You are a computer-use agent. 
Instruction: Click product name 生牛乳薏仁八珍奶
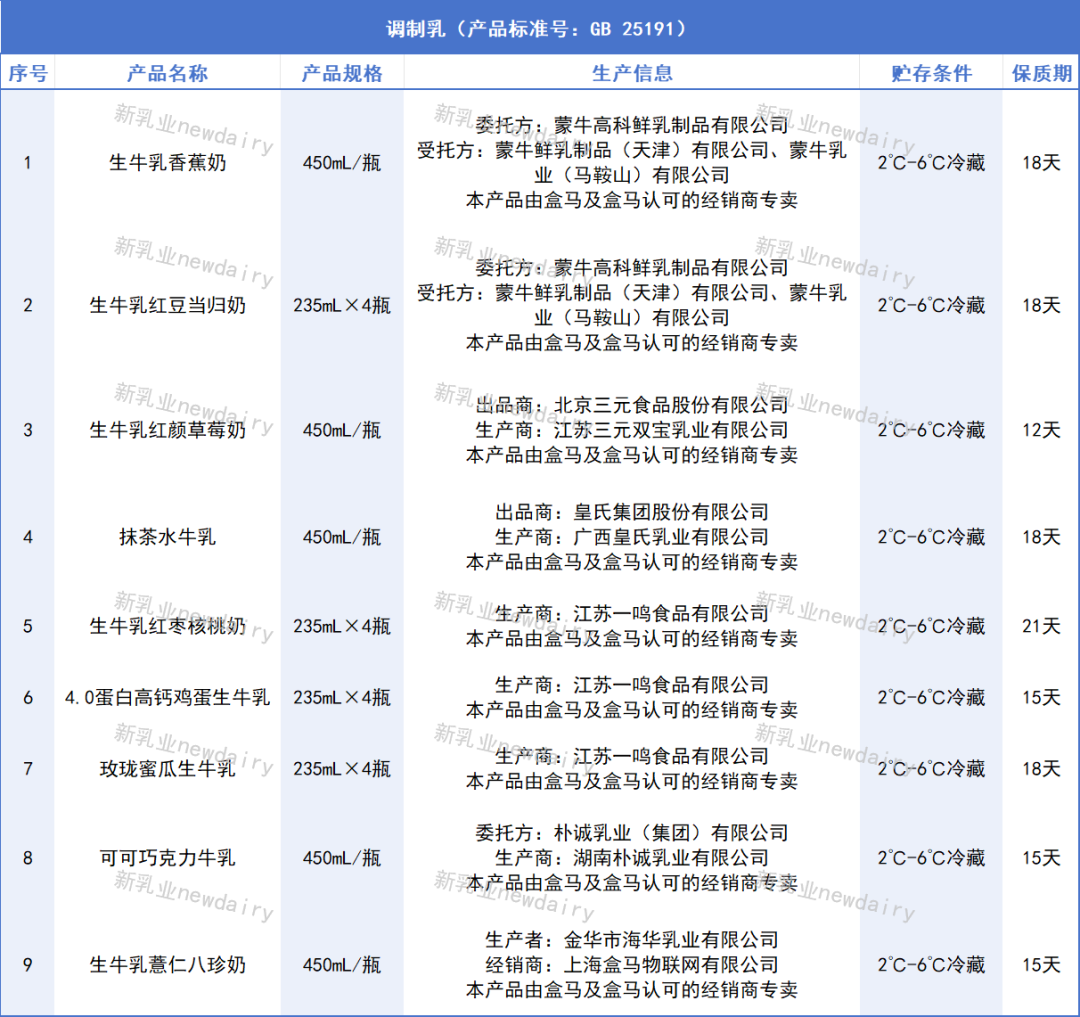point(167,965)
